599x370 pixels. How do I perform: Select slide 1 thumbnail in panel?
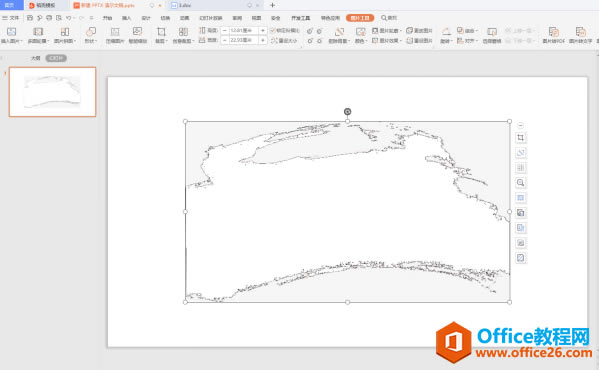point(52,92)
